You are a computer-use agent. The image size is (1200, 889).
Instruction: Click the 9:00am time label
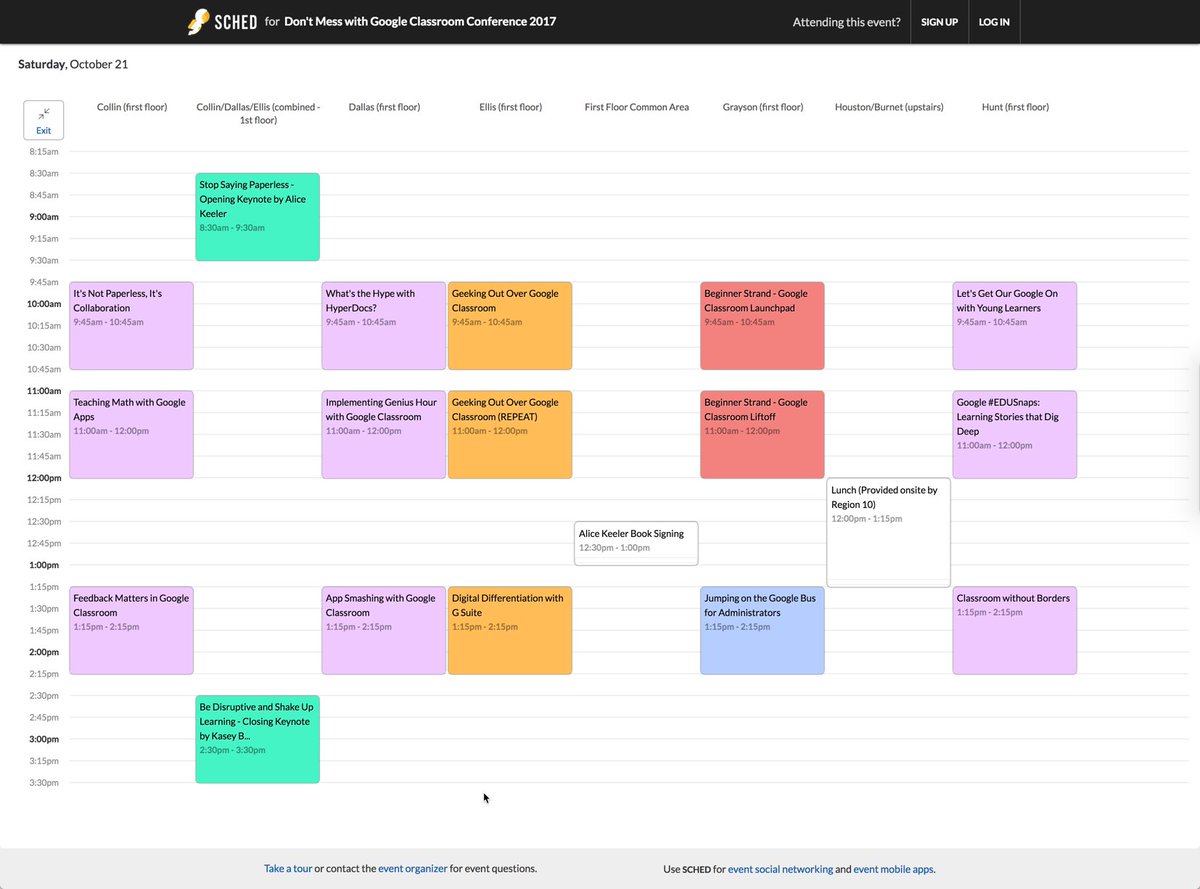click(44, 217)
